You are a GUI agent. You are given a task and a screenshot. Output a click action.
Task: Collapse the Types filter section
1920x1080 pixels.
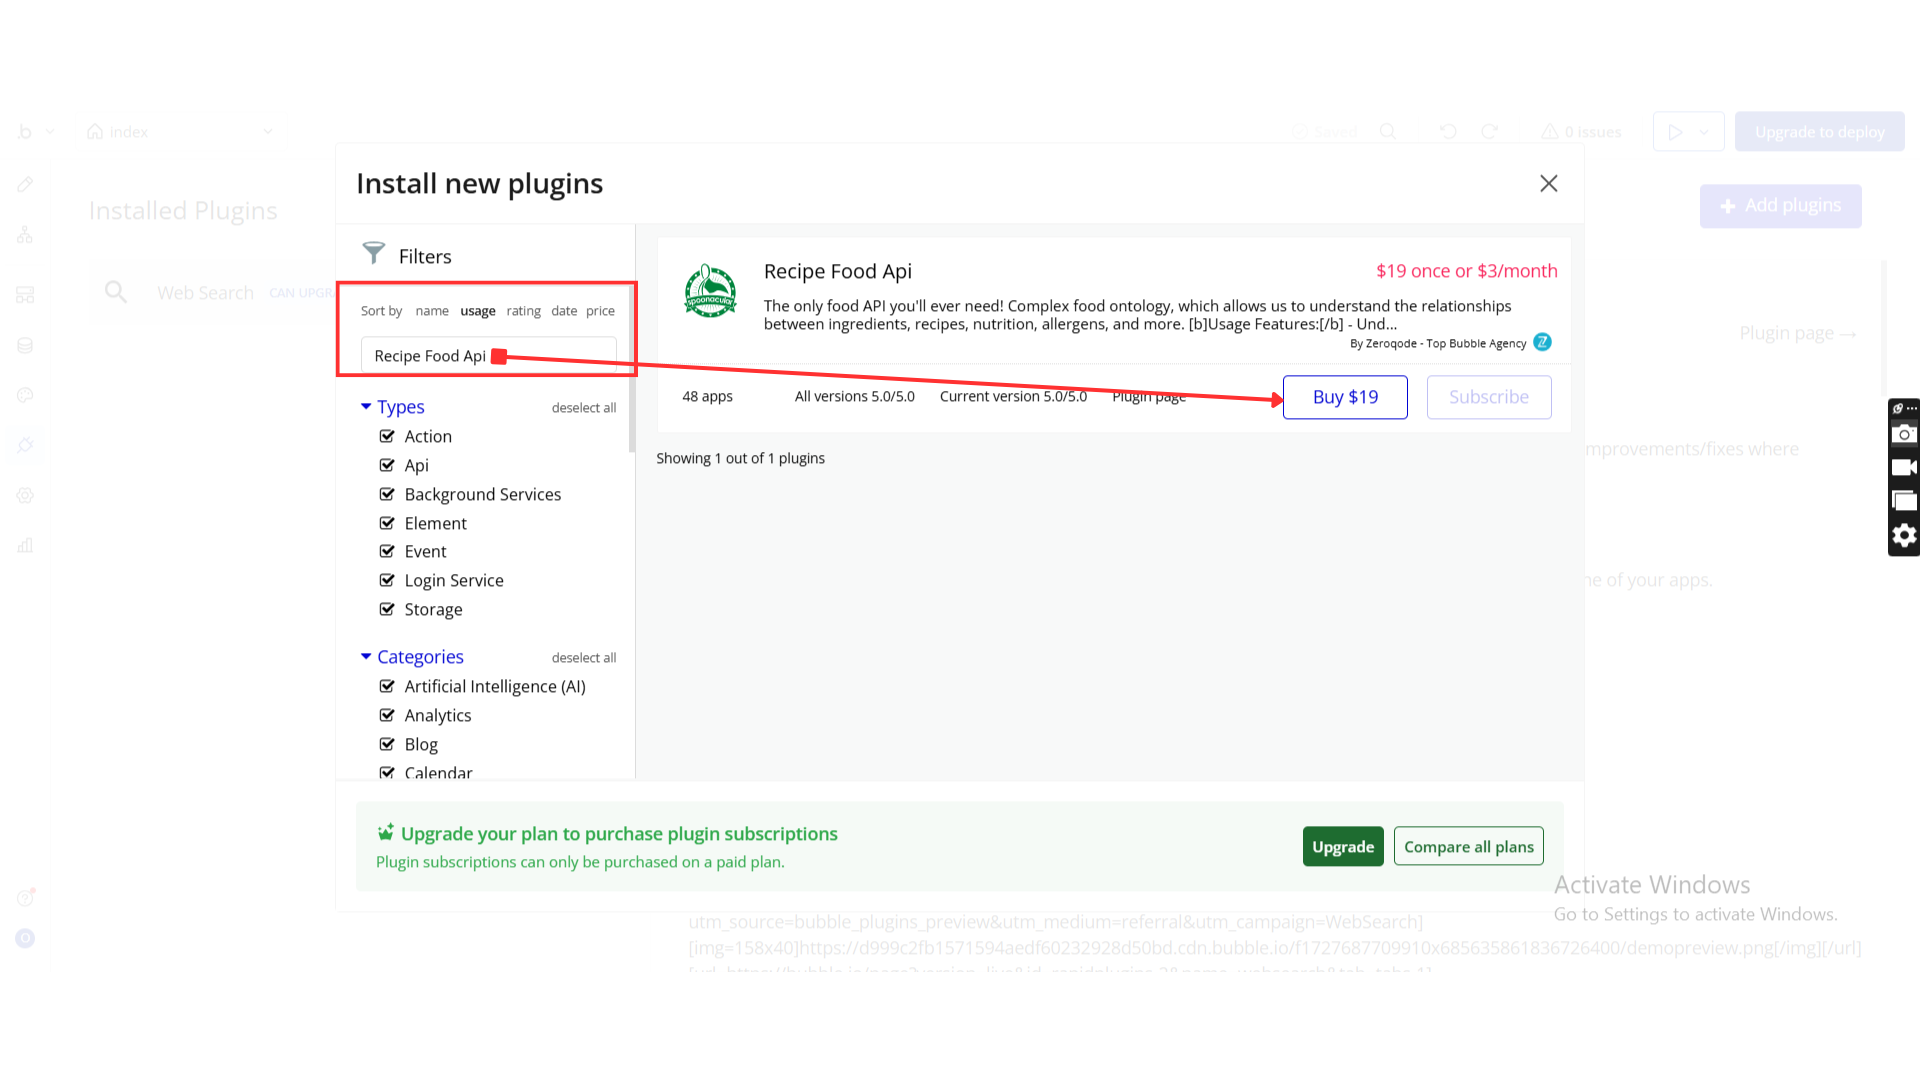(366, 407)
